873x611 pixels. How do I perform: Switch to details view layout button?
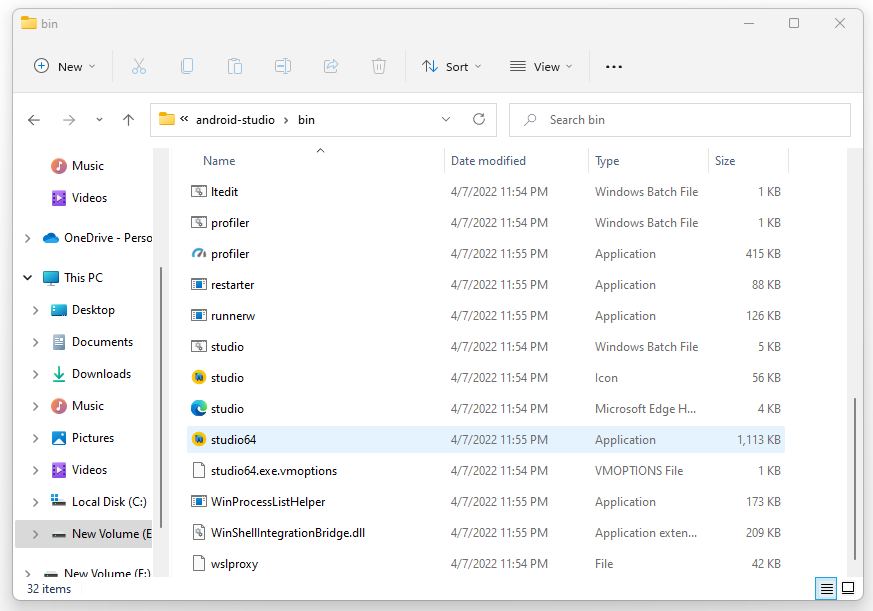[826, 588]
